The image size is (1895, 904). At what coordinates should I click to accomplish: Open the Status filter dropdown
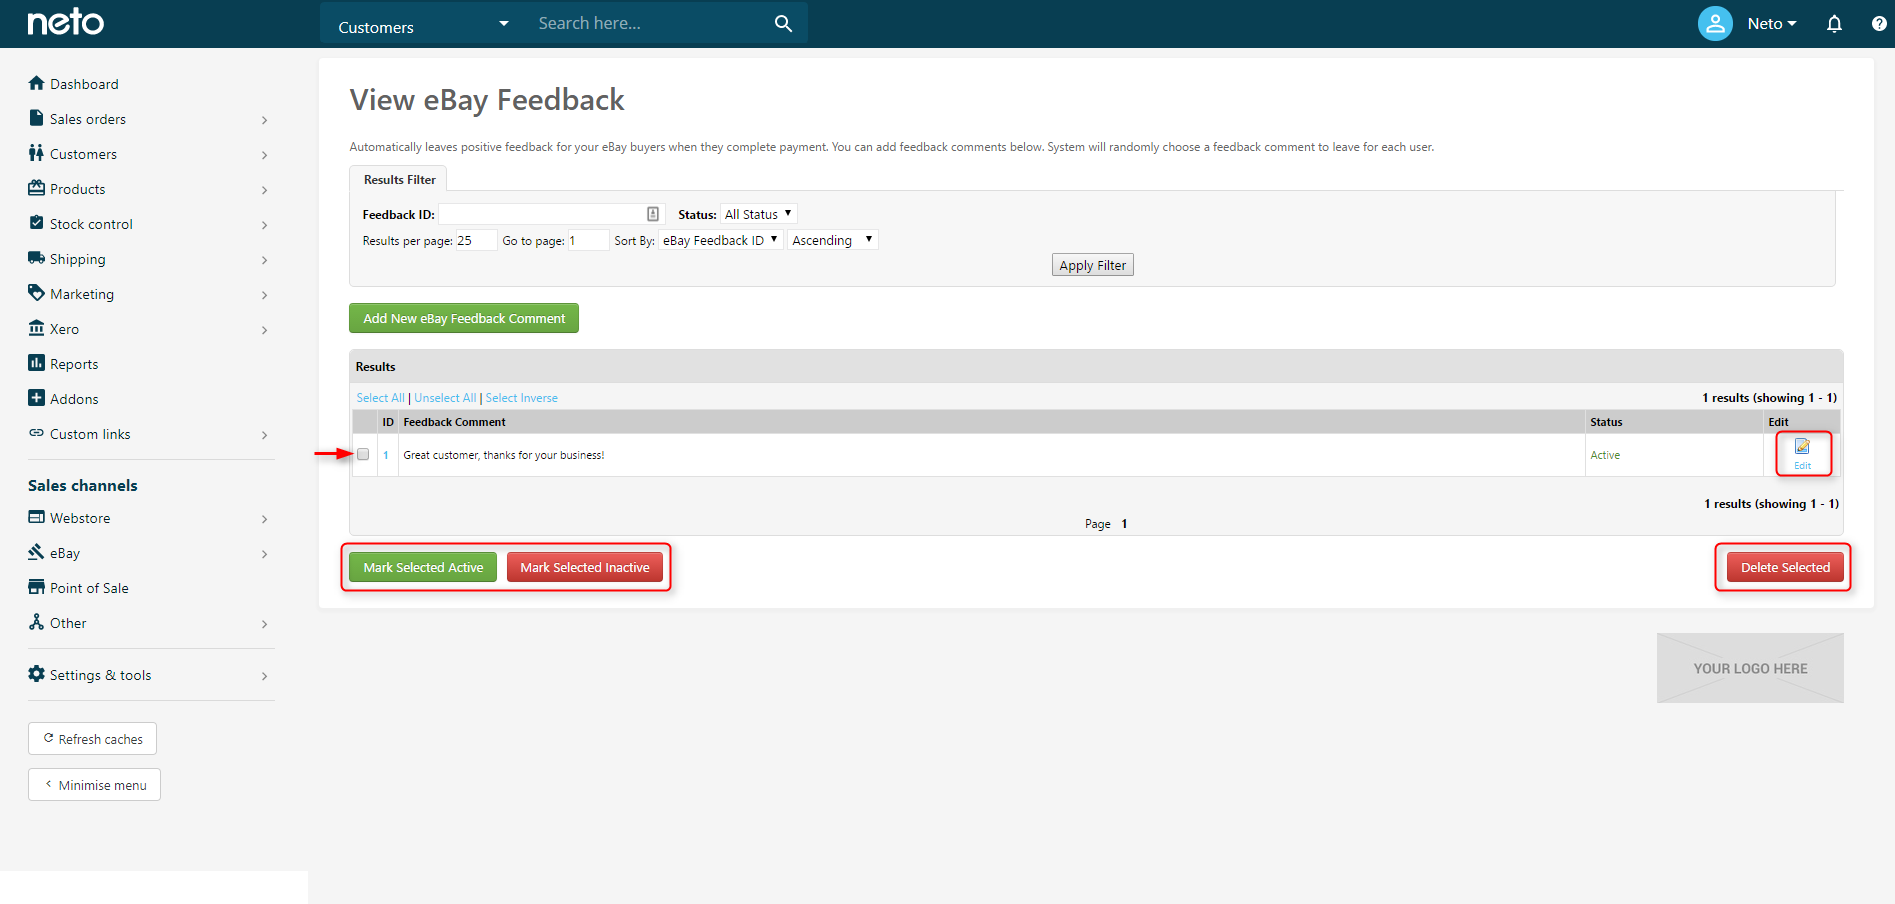pos(759,214)
